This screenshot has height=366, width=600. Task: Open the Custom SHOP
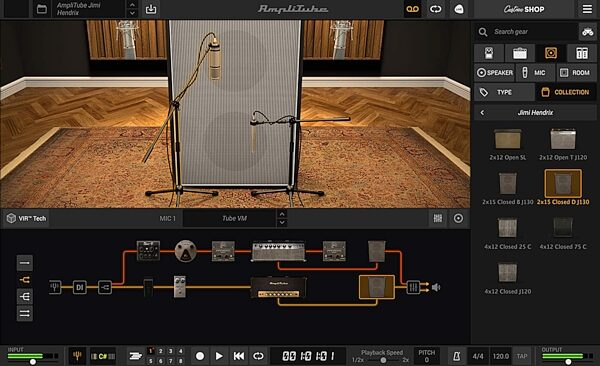[x=523, y=9]
